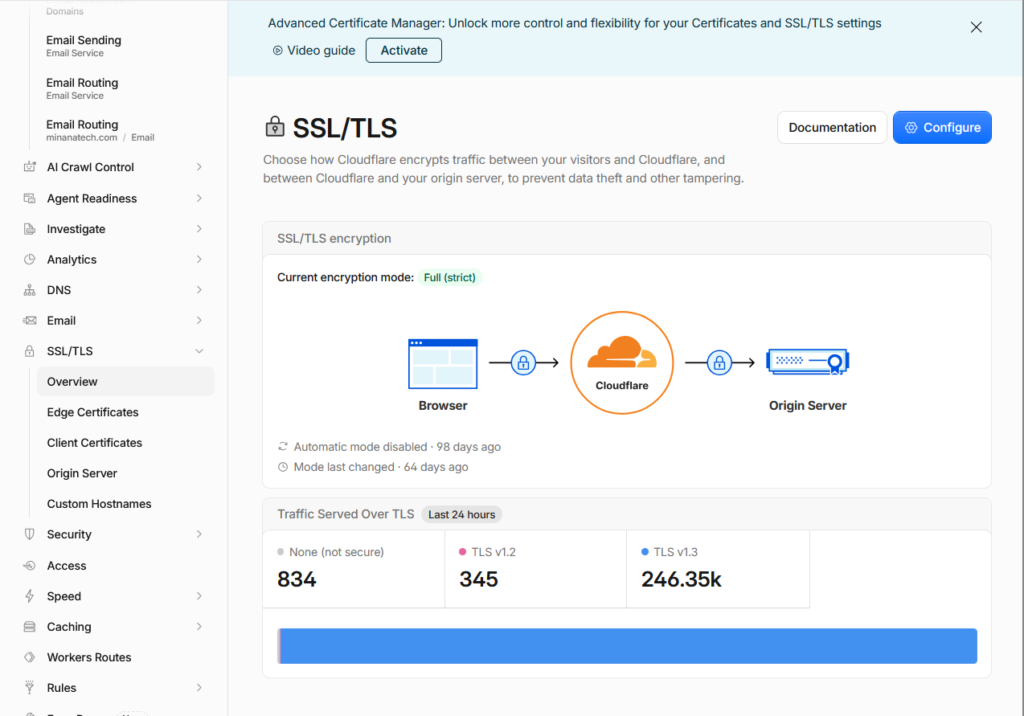Expand the Rules section chevron
Viewport: 1024px width, 716px height.
[x=199, y=687]
